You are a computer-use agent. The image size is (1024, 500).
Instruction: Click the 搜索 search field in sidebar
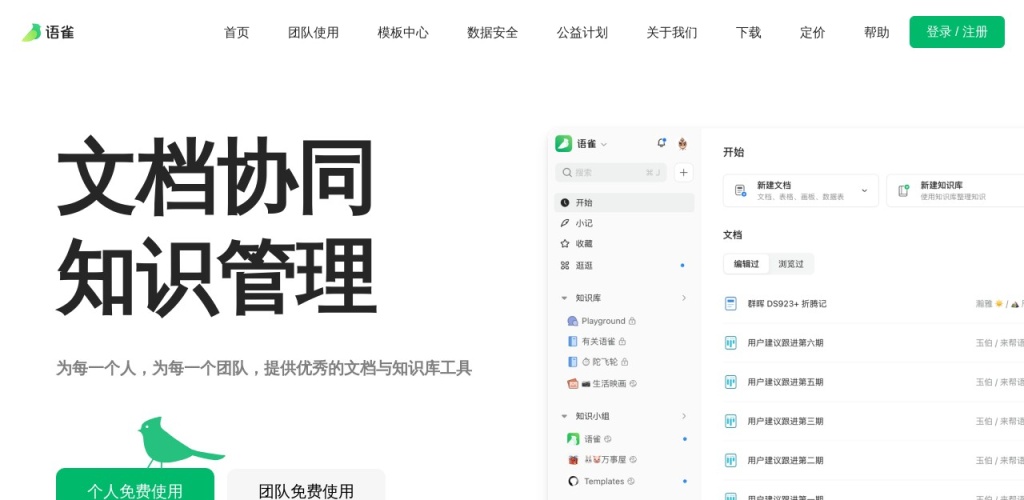click(610, 172)
